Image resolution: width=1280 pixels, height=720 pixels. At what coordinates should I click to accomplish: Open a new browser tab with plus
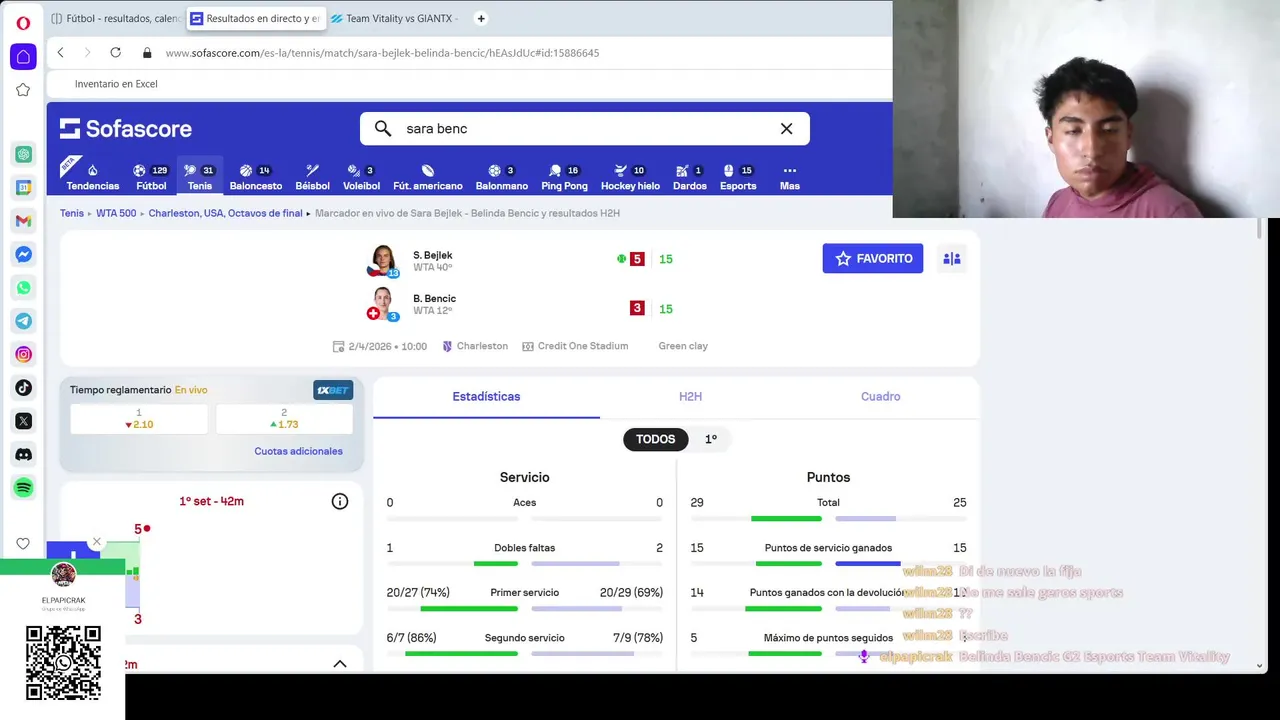(x=481, y=18)
